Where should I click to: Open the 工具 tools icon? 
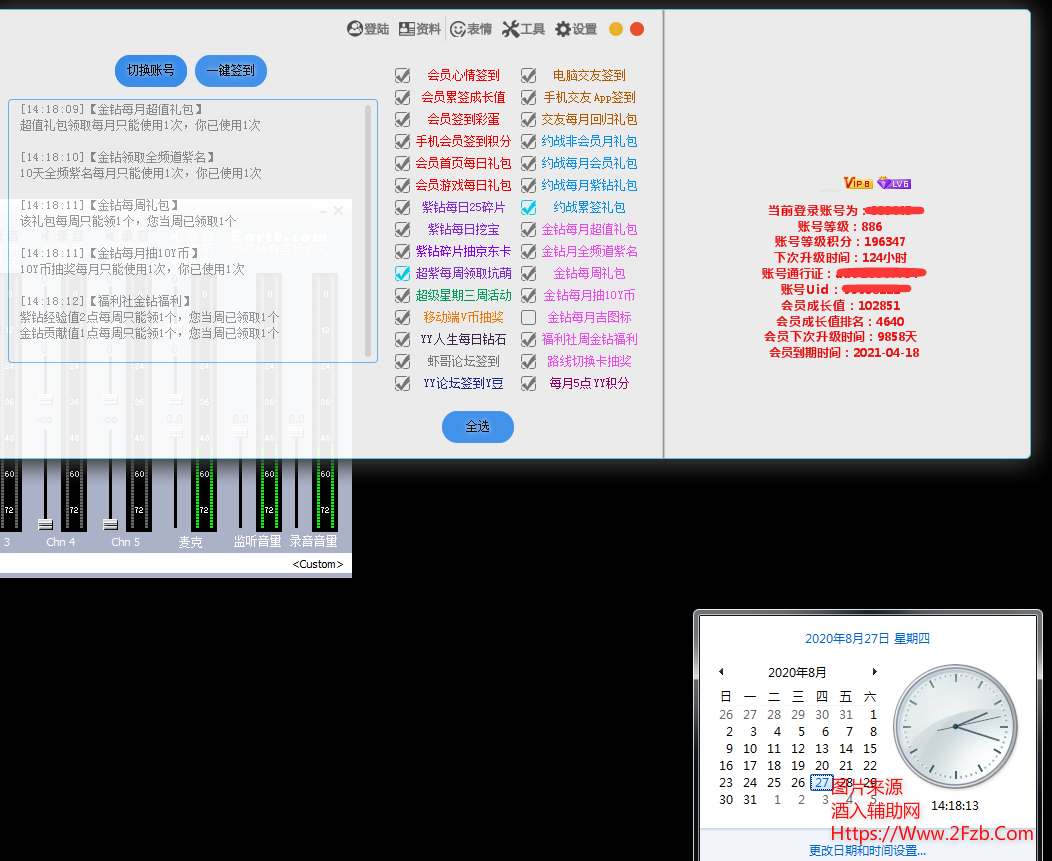point(511,29)
